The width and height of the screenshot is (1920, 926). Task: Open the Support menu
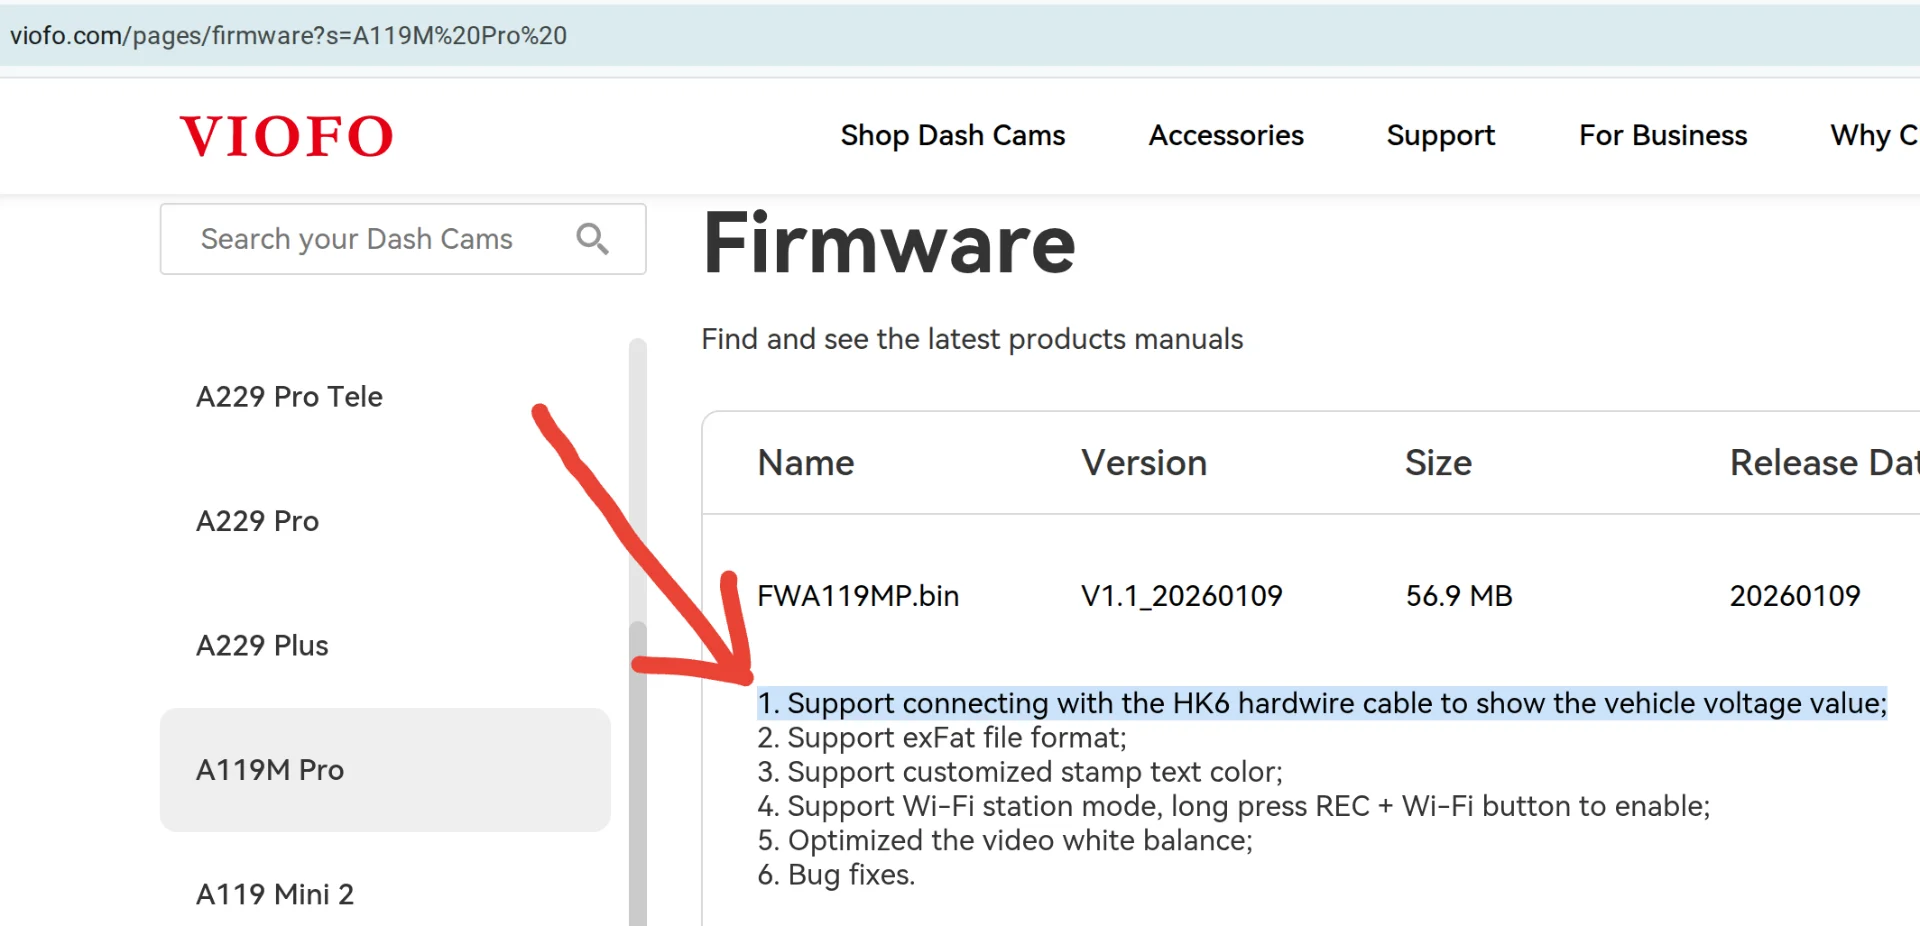pos(1441,135)
